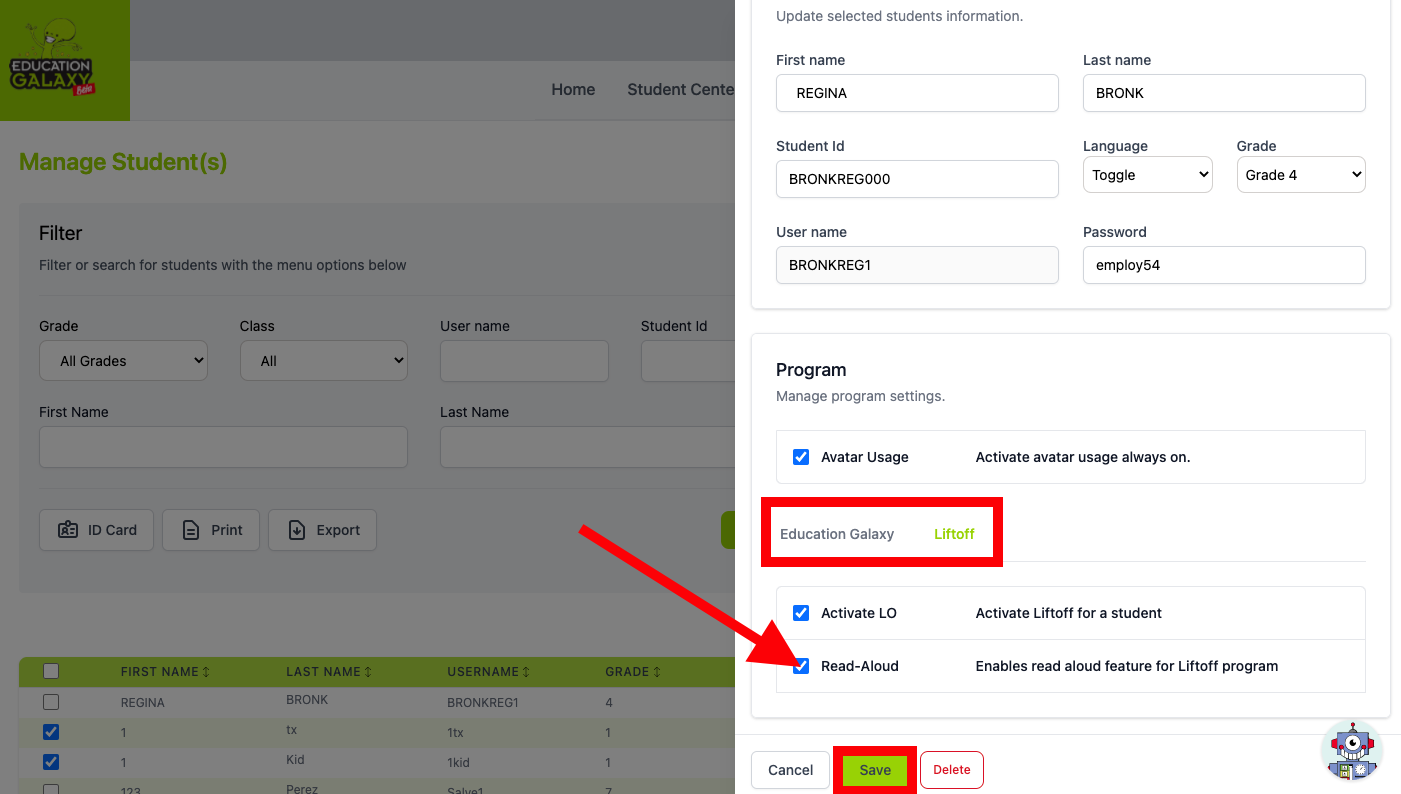Image resolution: width=1401 pixels, height=794 pixels.
Task: Open the Grade 4 dropdown in form
Action: (x=1301, y=175)
